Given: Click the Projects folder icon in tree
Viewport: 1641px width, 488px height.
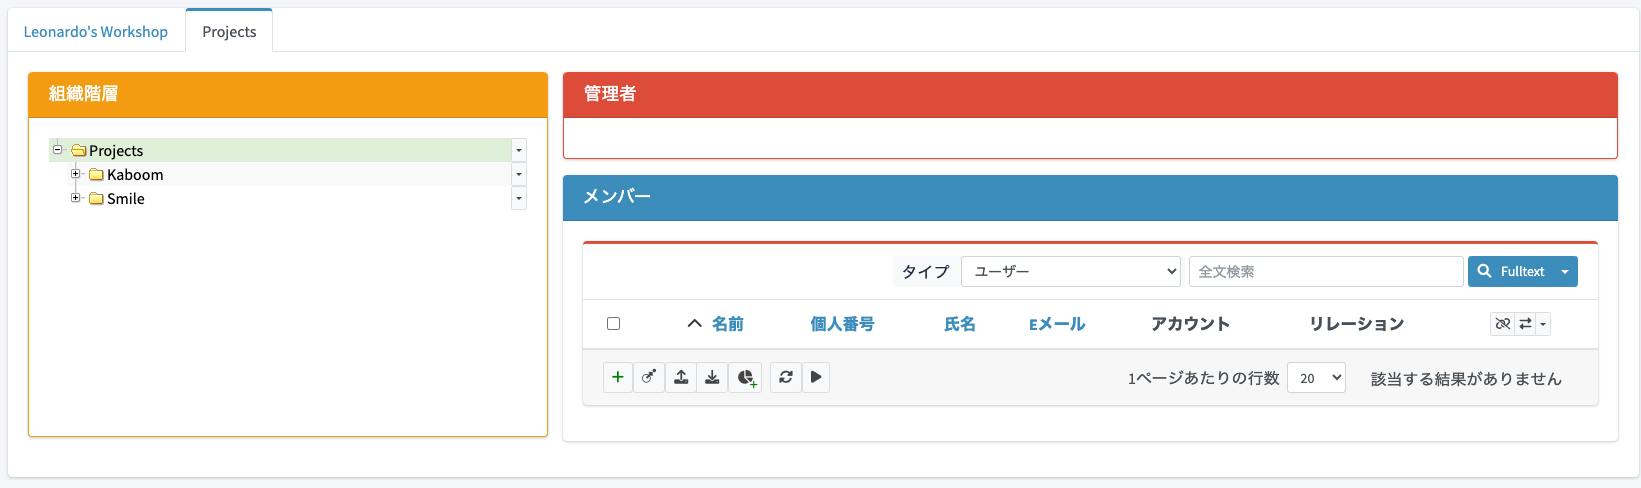Looking at the screenshot, I should 79,151.
